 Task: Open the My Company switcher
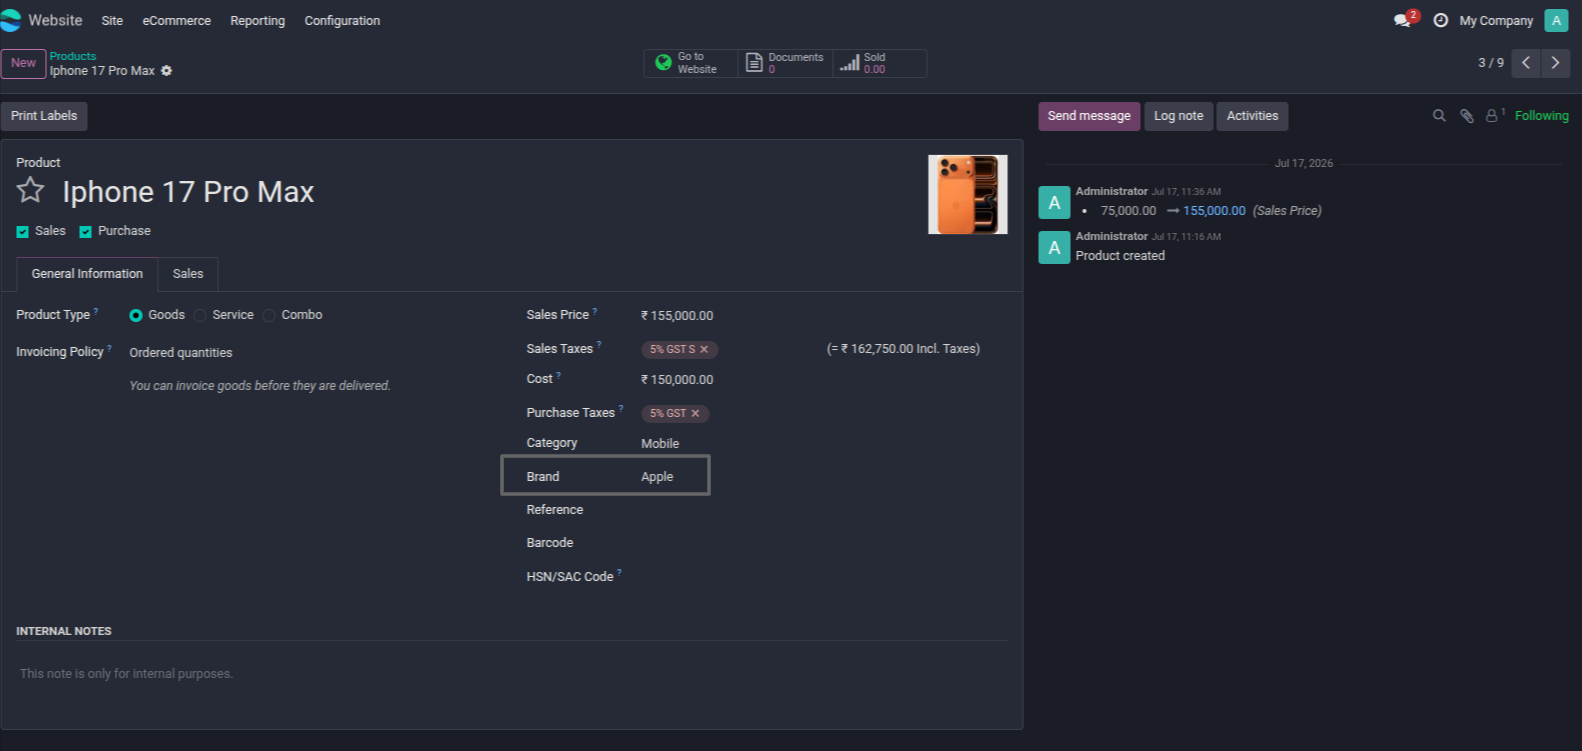click(x=1495, y=21)
